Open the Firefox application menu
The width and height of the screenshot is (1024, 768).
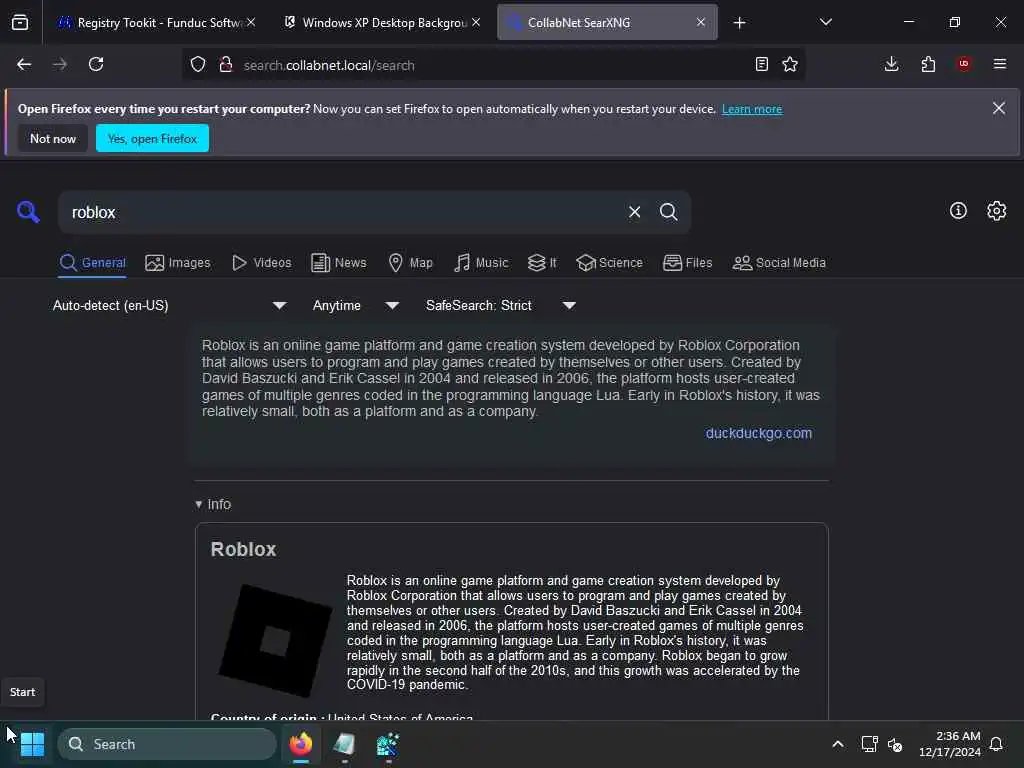tap(1000, 64)
